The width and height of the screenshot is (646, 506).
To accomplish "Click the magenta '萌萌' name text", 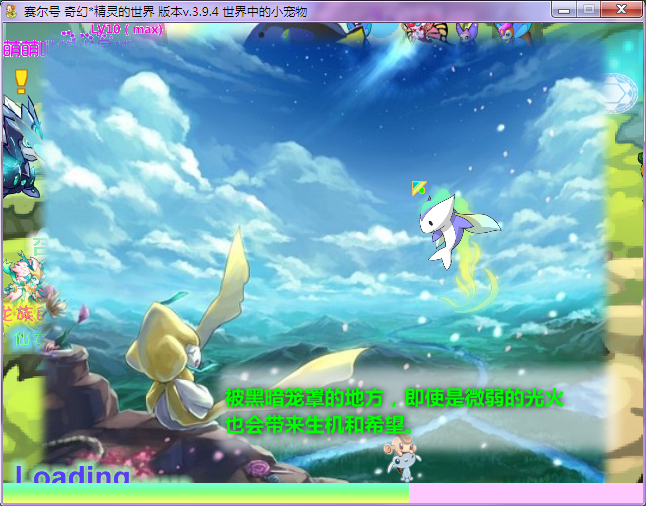I will click(23, 49).
